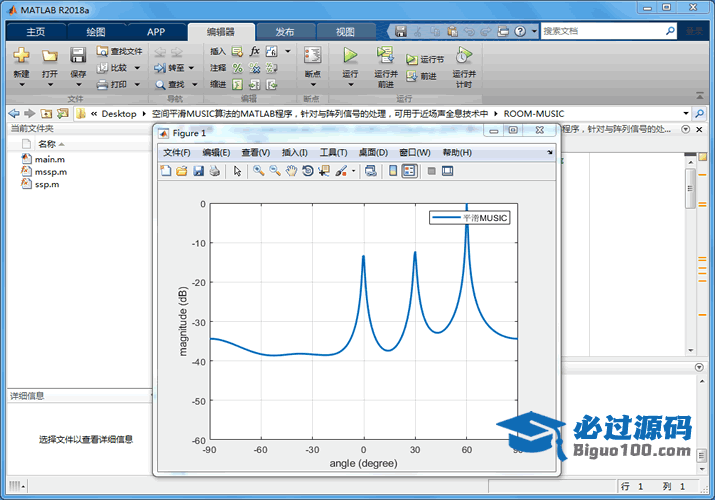Open 插入(I) menu in Figure 1

point(295,153)
